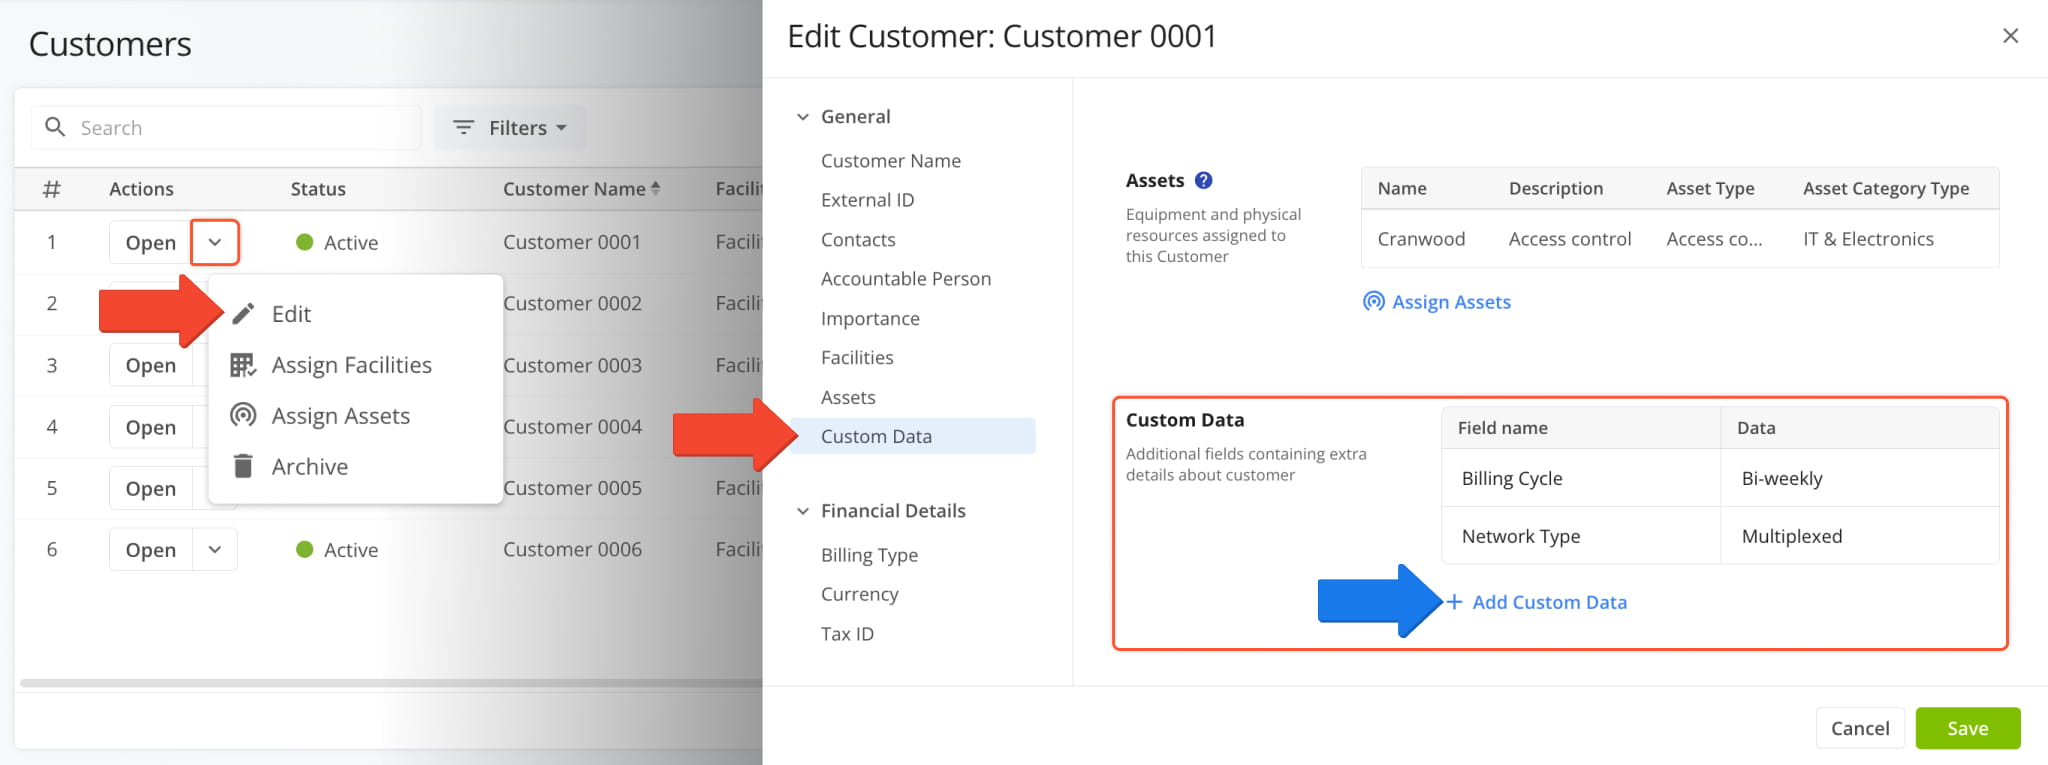Click the Billing Cycle field name cell
The height and width of the screenshot is (765, 2048).
pyautogui.click(x=1581, y=478)
